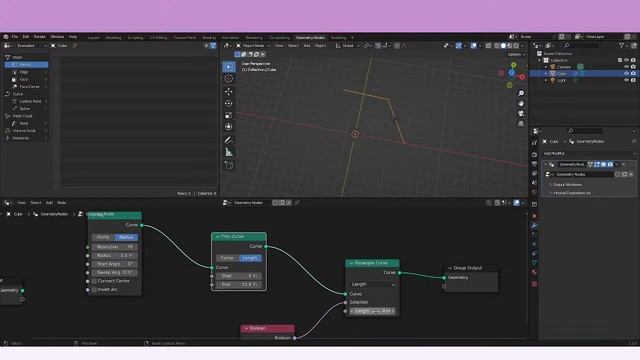Click the green Y axis gizmo handle

tap(513, 65)
